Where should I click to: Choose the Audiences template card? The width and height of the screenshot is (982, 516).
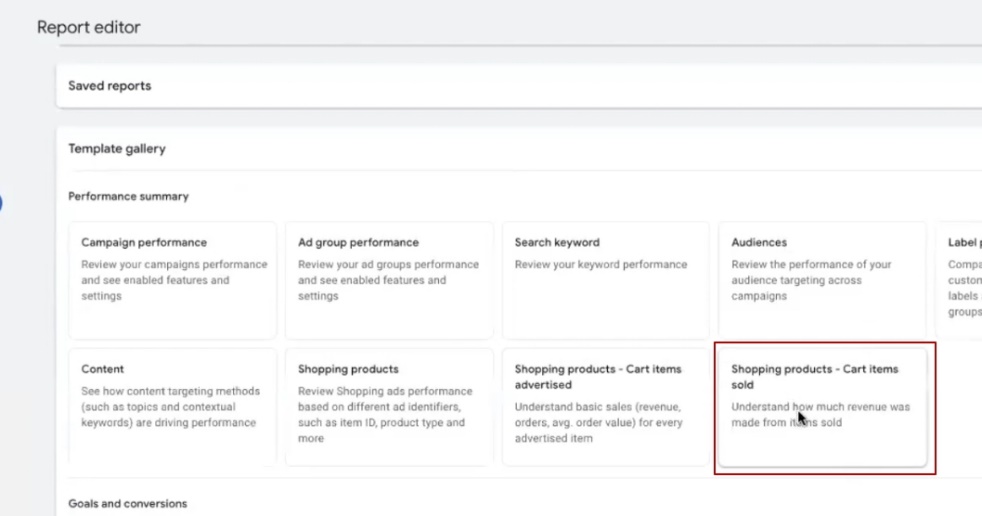pos(822,280)
